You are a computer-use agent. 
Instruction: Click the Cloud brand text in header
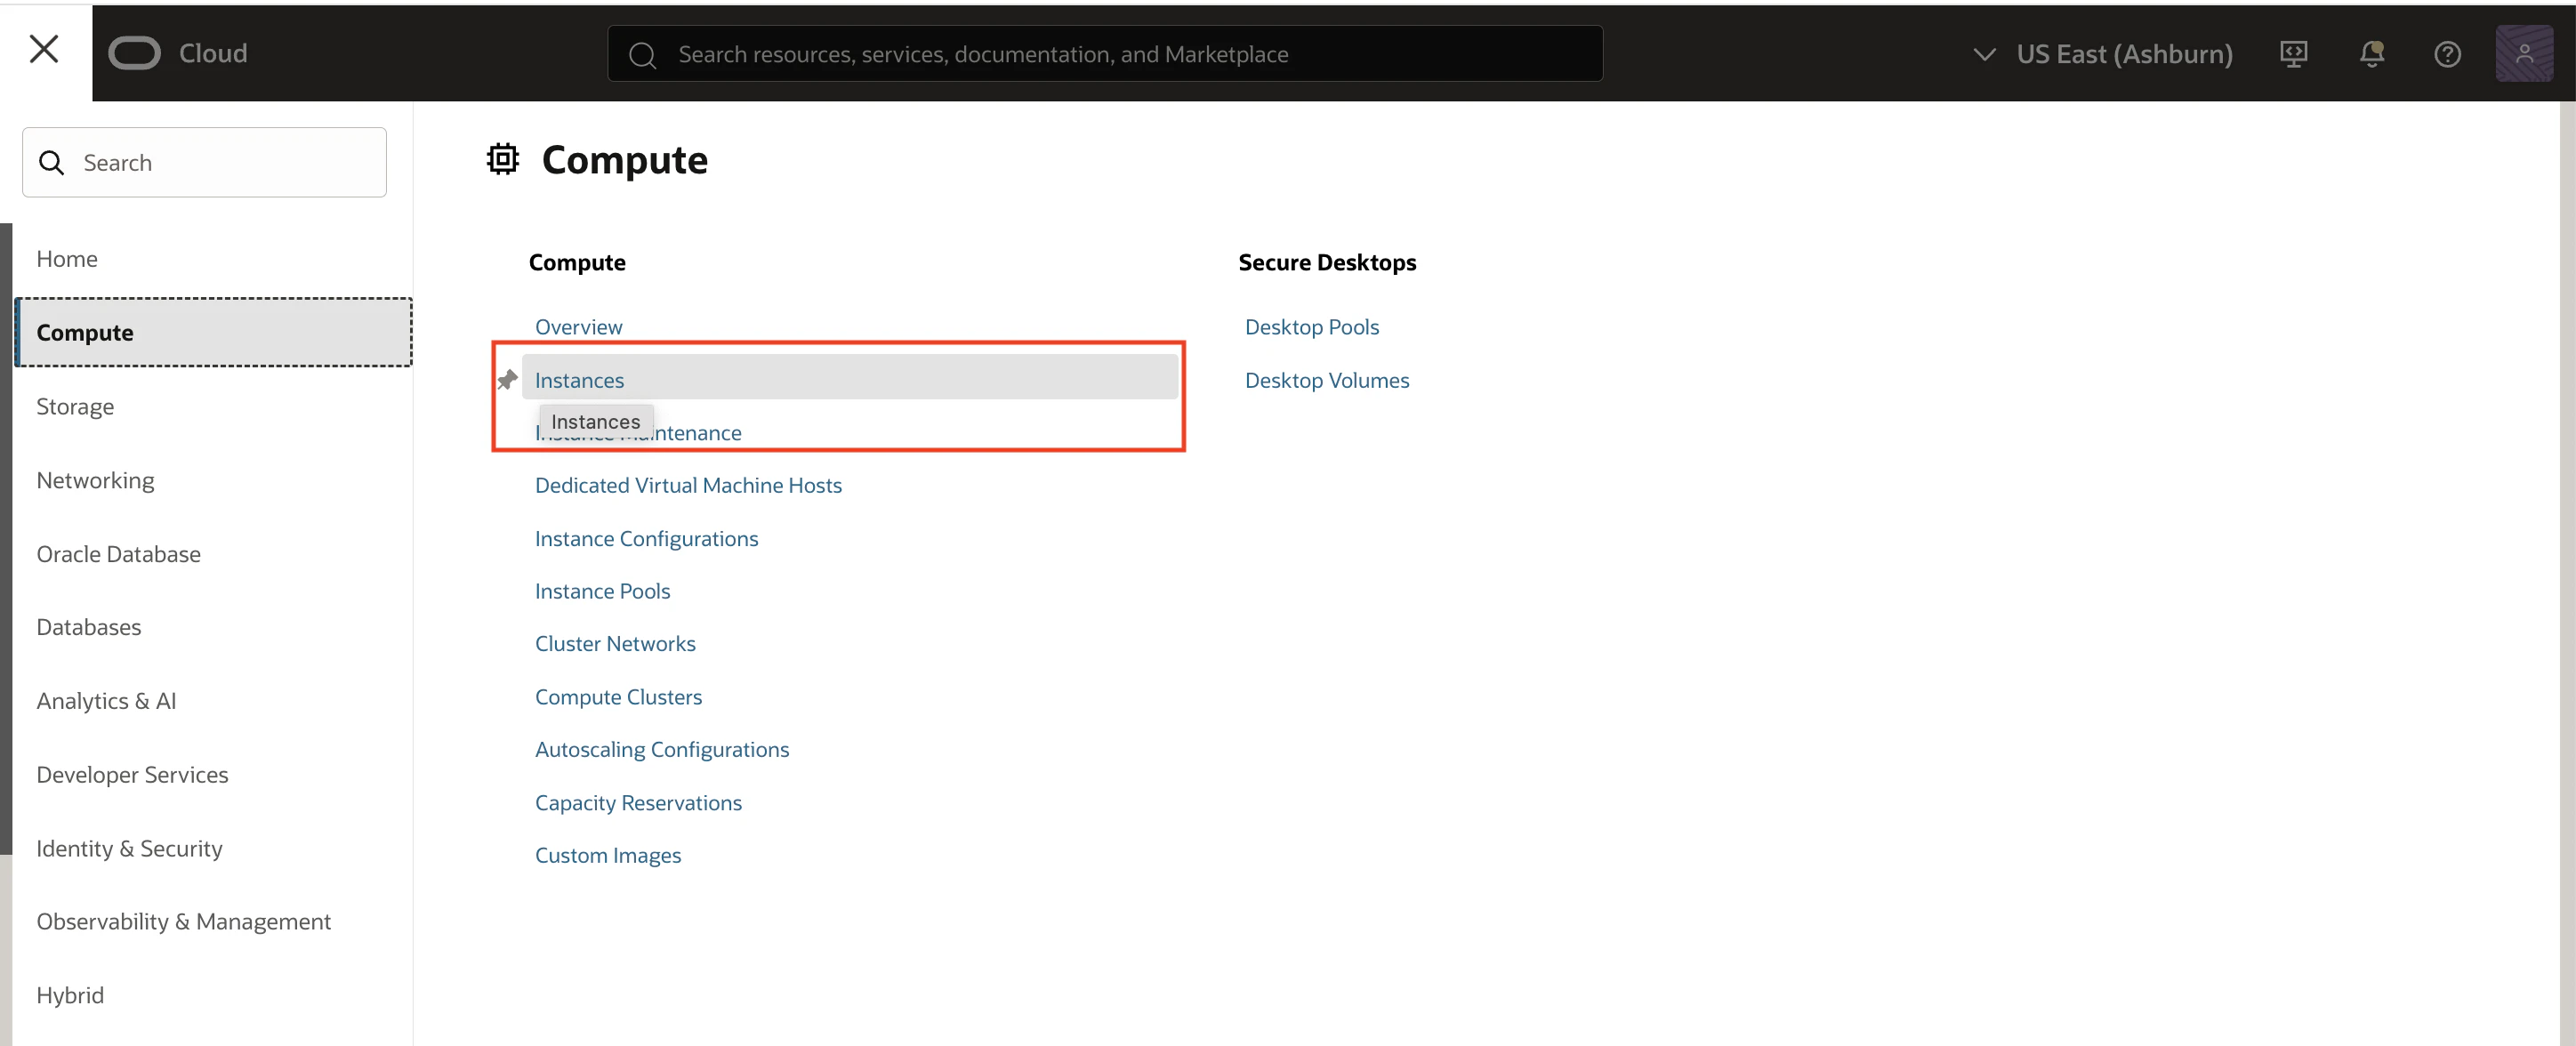coord(213,53)
